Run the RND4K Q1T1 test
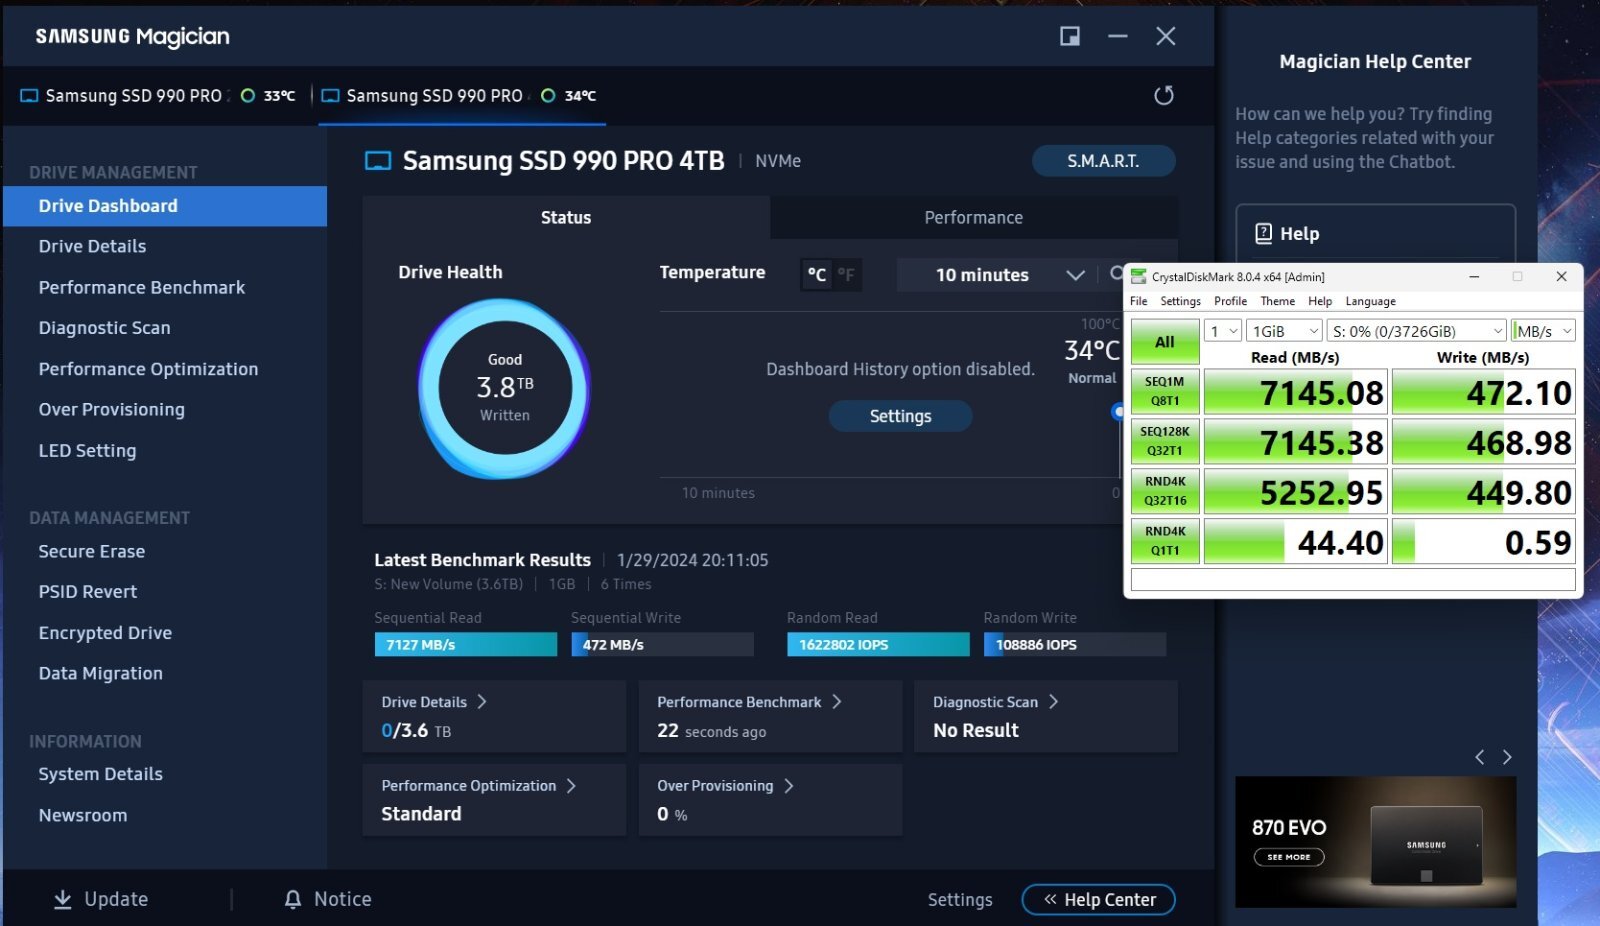 [x=1165, y=541]
